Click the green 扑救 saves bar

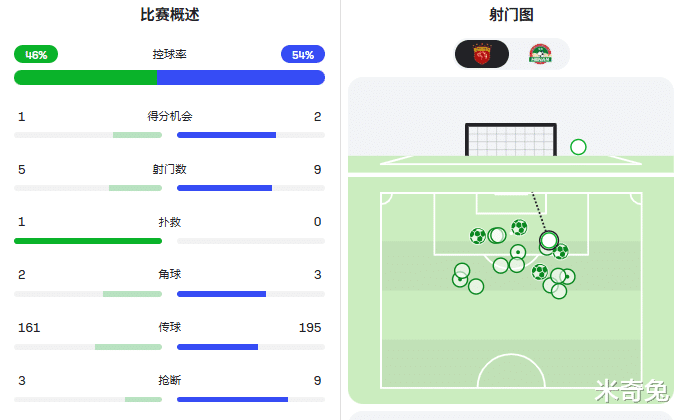[88, 241]
